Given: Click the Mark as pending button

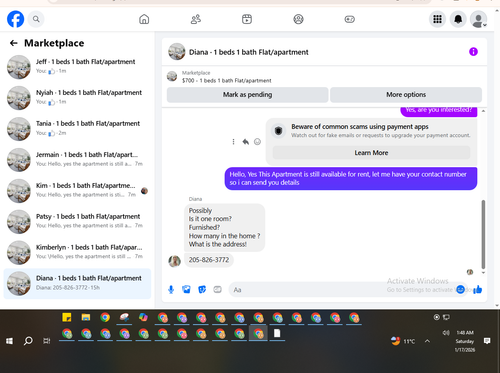Looking at the screenshot, I should tap(247, 95).
